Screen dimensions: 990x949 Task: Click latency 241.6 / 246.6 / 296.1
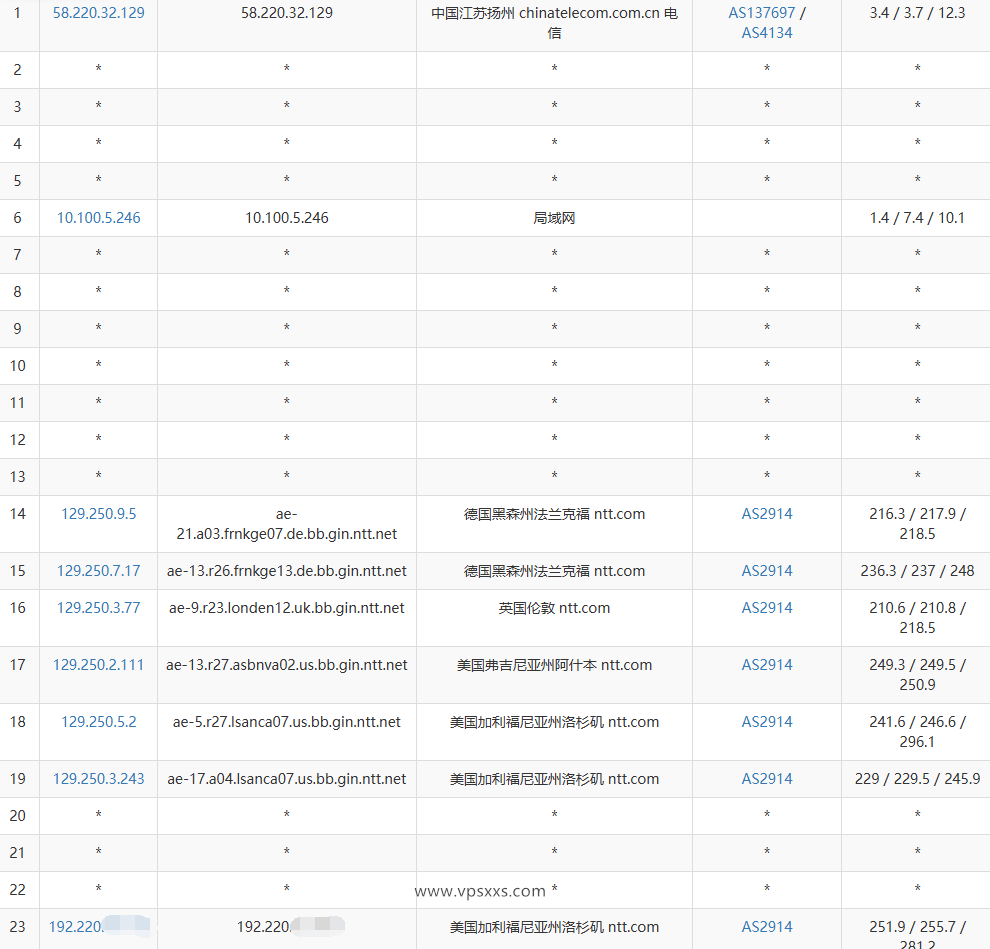click(x=917, y=732)
